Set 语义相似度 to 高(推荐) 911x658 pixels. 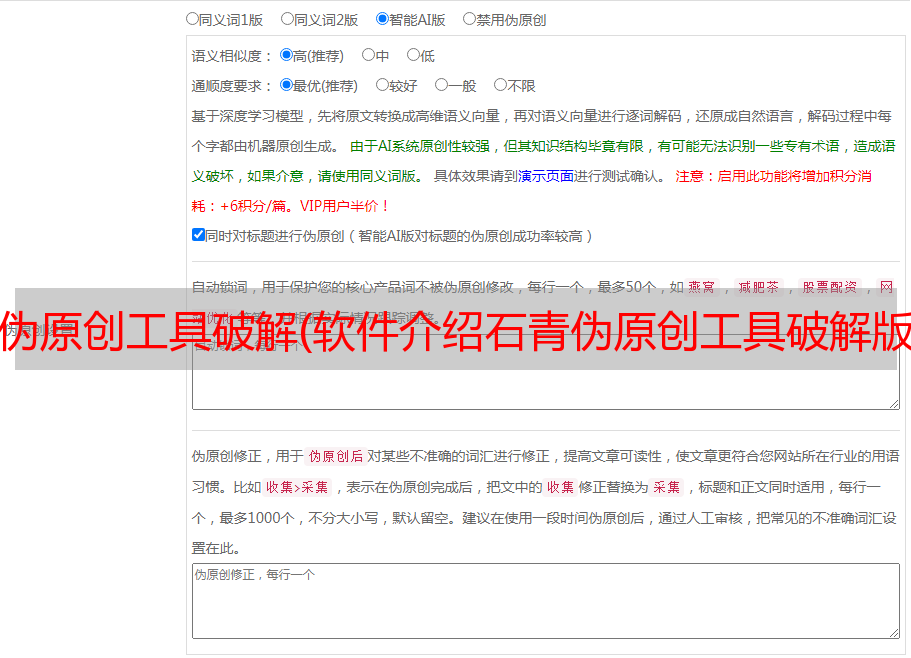pyautogui.click(x=286, y=55)
